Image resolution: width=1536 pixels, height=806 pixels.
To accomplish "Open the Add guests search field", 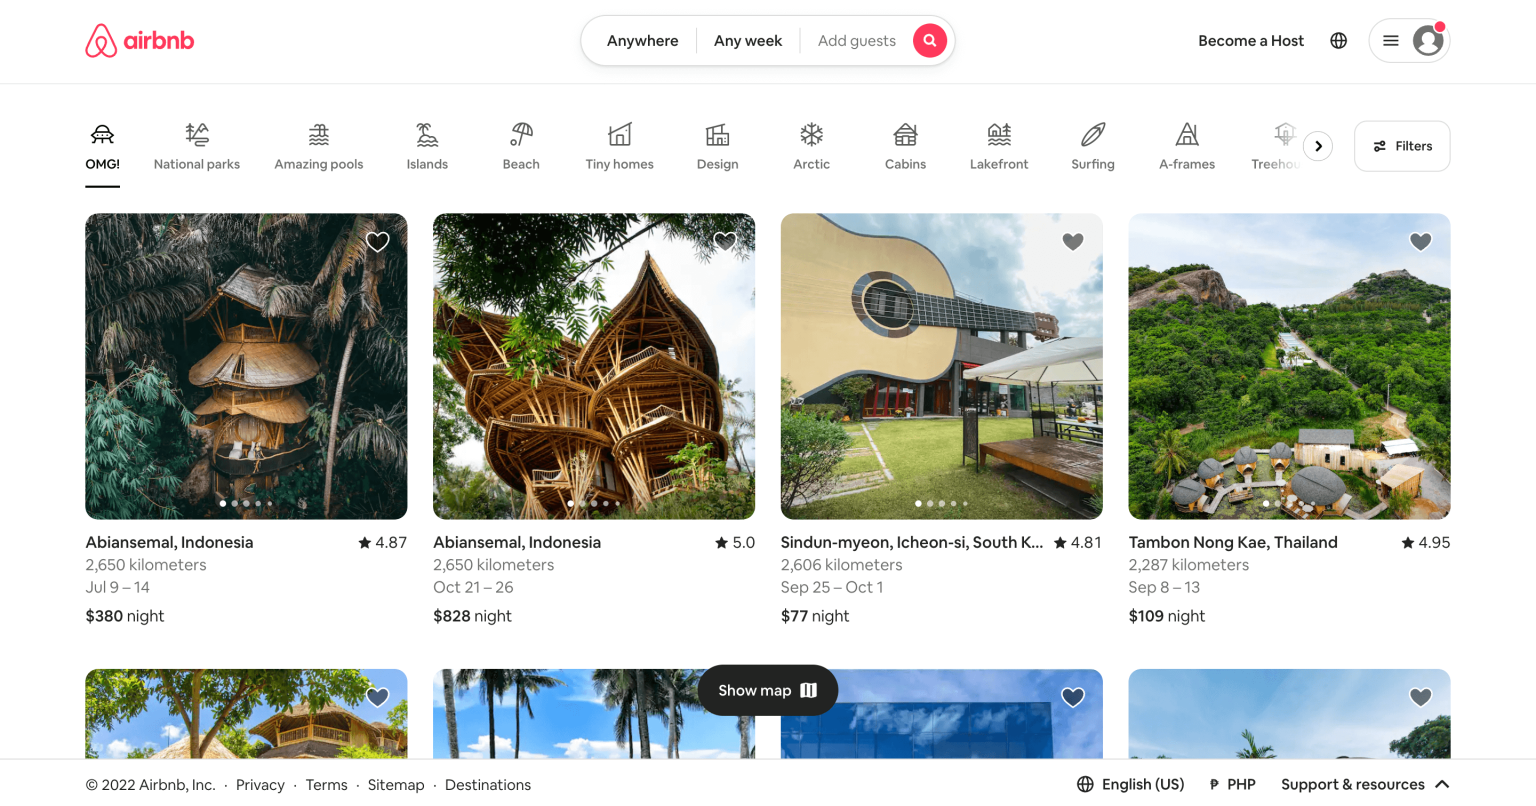I will pyautogui.click(x=856, y=40).
